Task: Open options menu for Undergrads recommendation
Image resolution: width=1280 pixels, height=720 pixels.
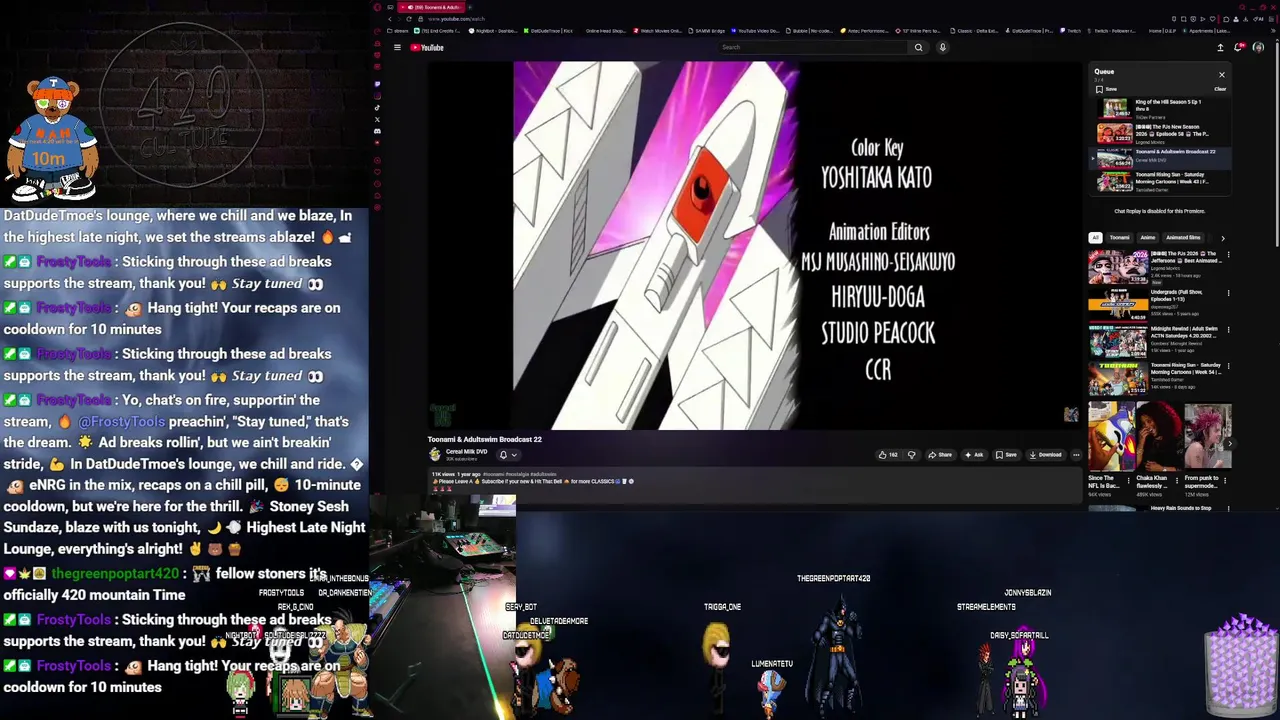Action: pyautogui.click(x=1228, y=293)
